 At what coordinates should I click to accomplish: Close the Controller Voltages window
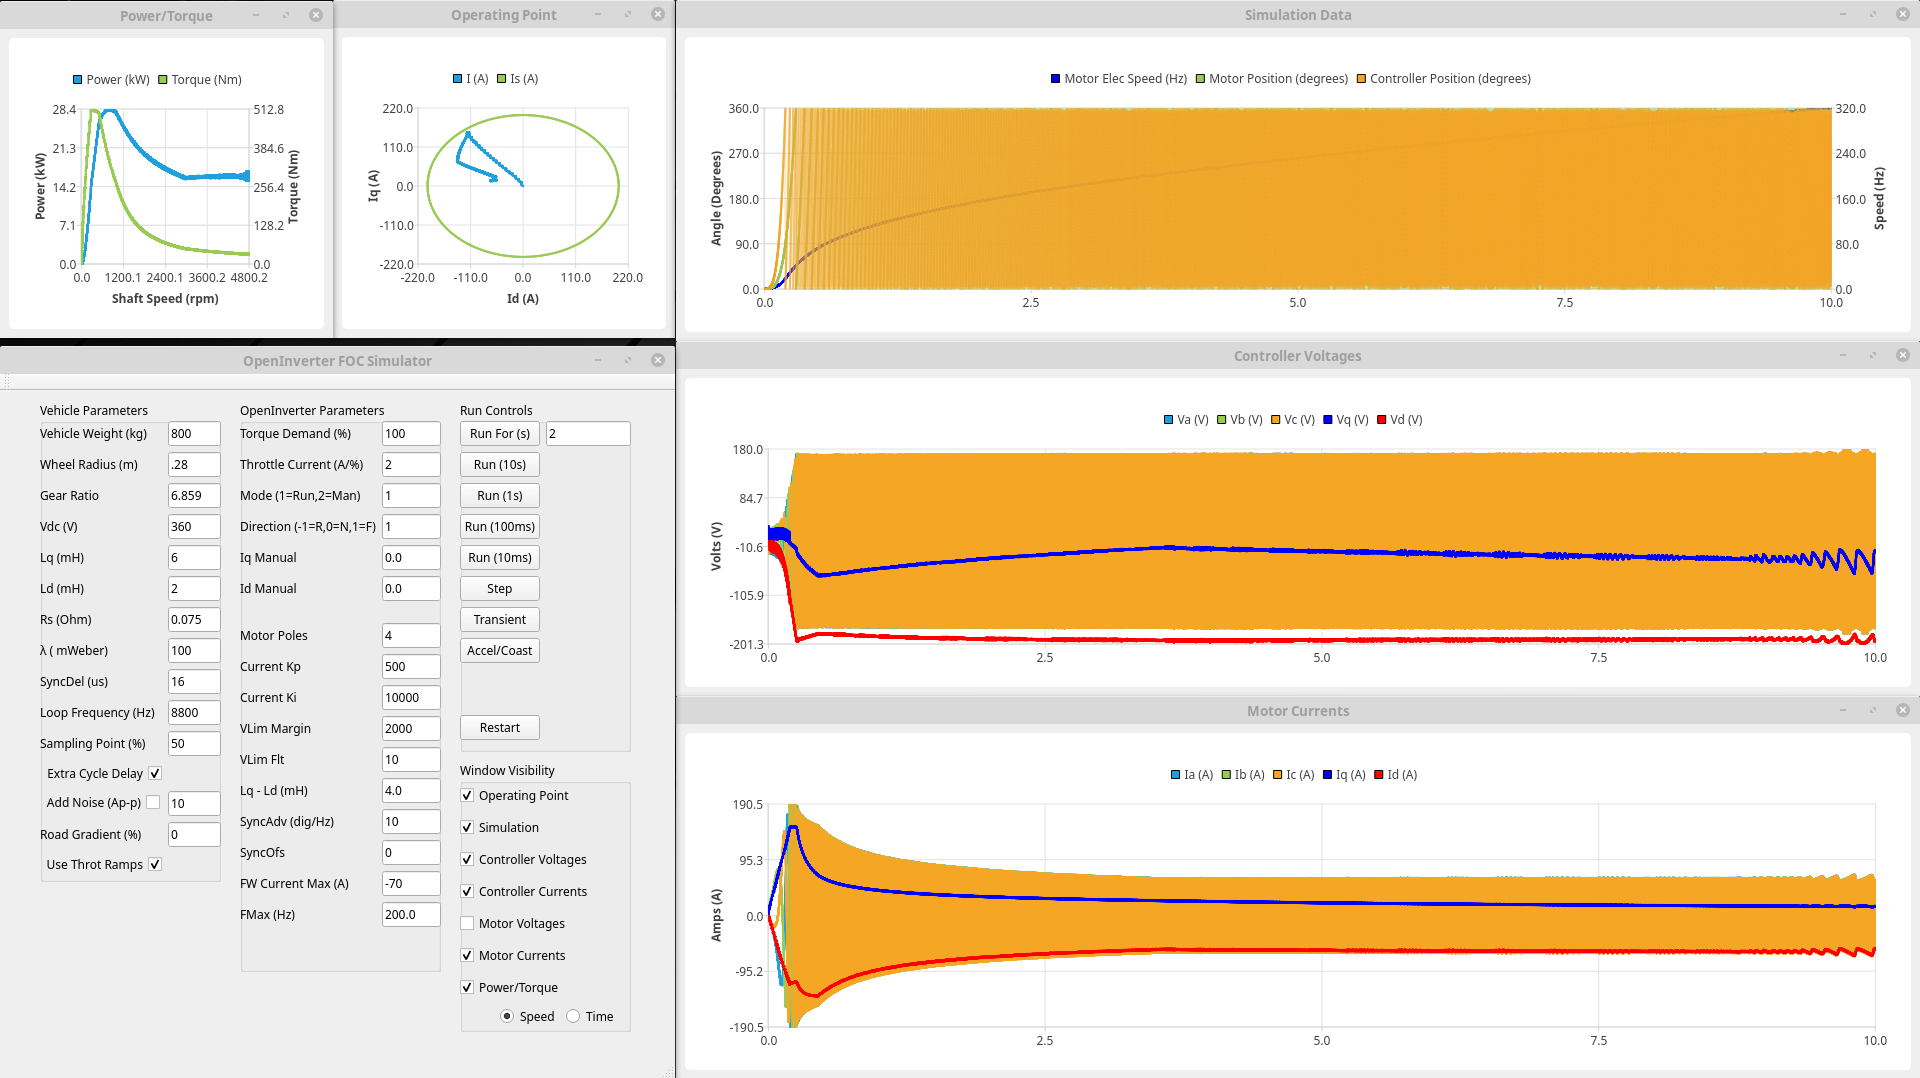(x=1902, y=355)
